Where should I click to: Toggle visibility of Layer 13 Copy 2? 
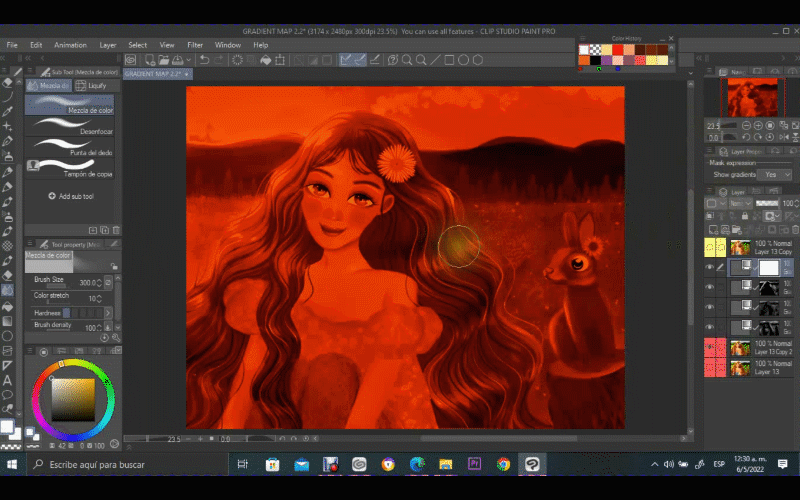click(x=710, y=348)
